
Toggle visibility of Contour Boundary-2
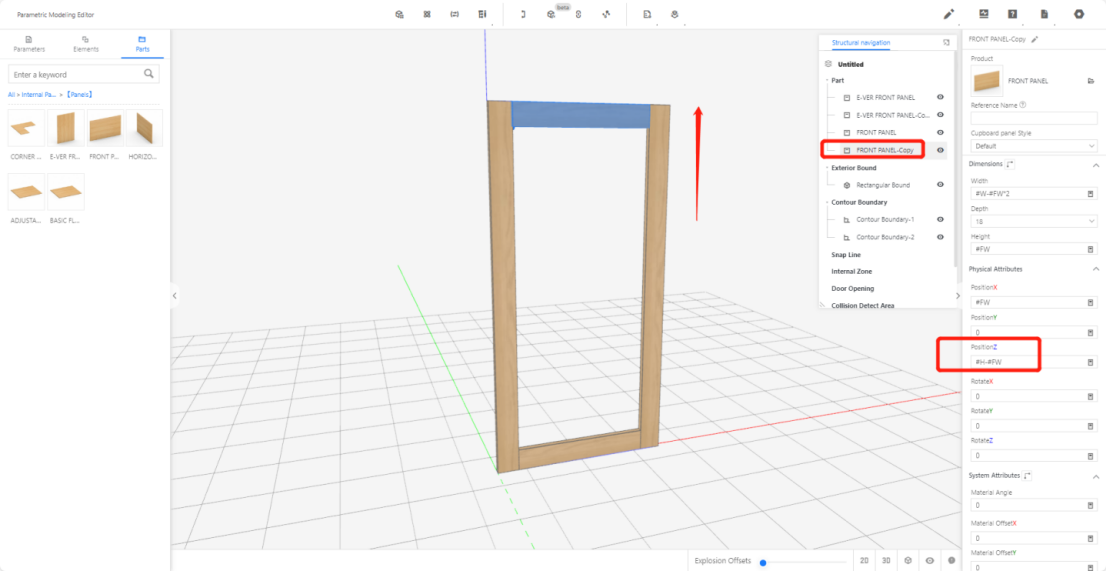[940, 237]
